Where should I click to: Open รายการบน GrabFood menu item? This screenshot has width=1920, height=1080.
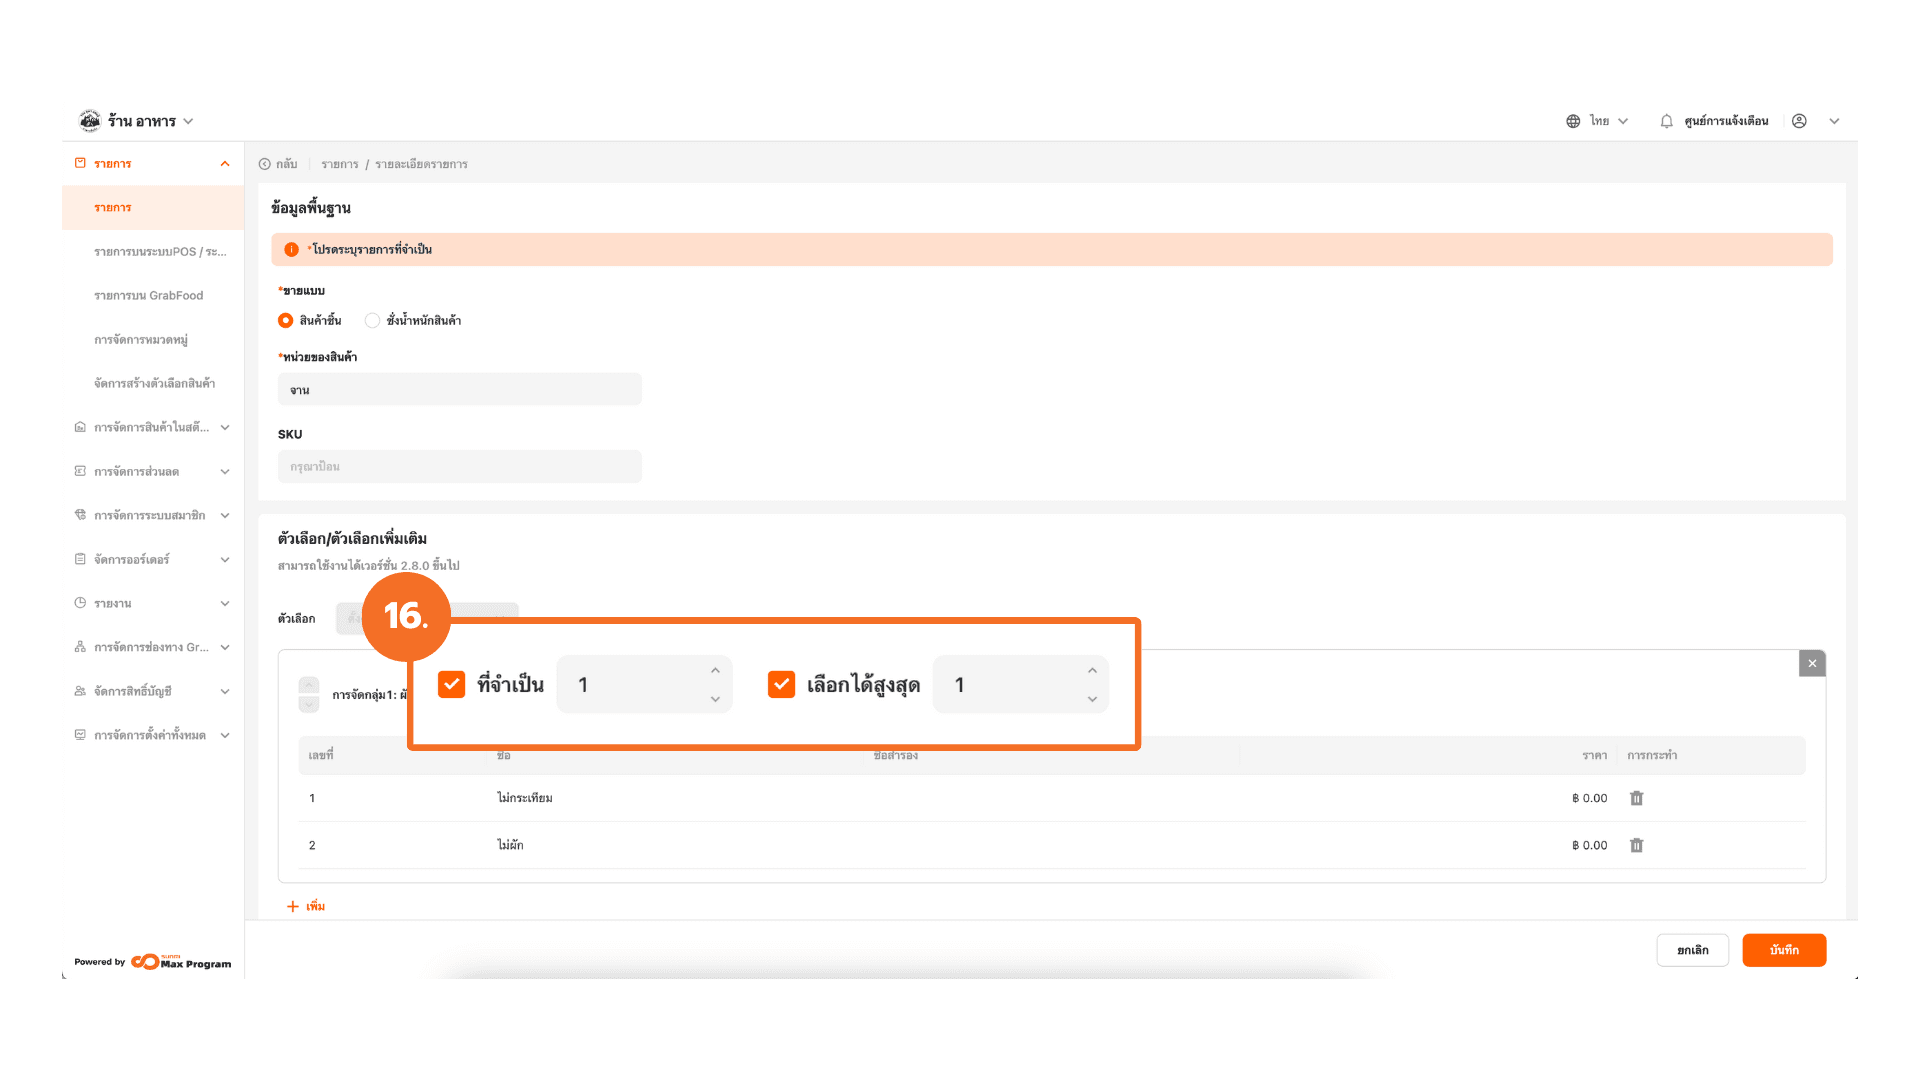(x=148, y=295)
